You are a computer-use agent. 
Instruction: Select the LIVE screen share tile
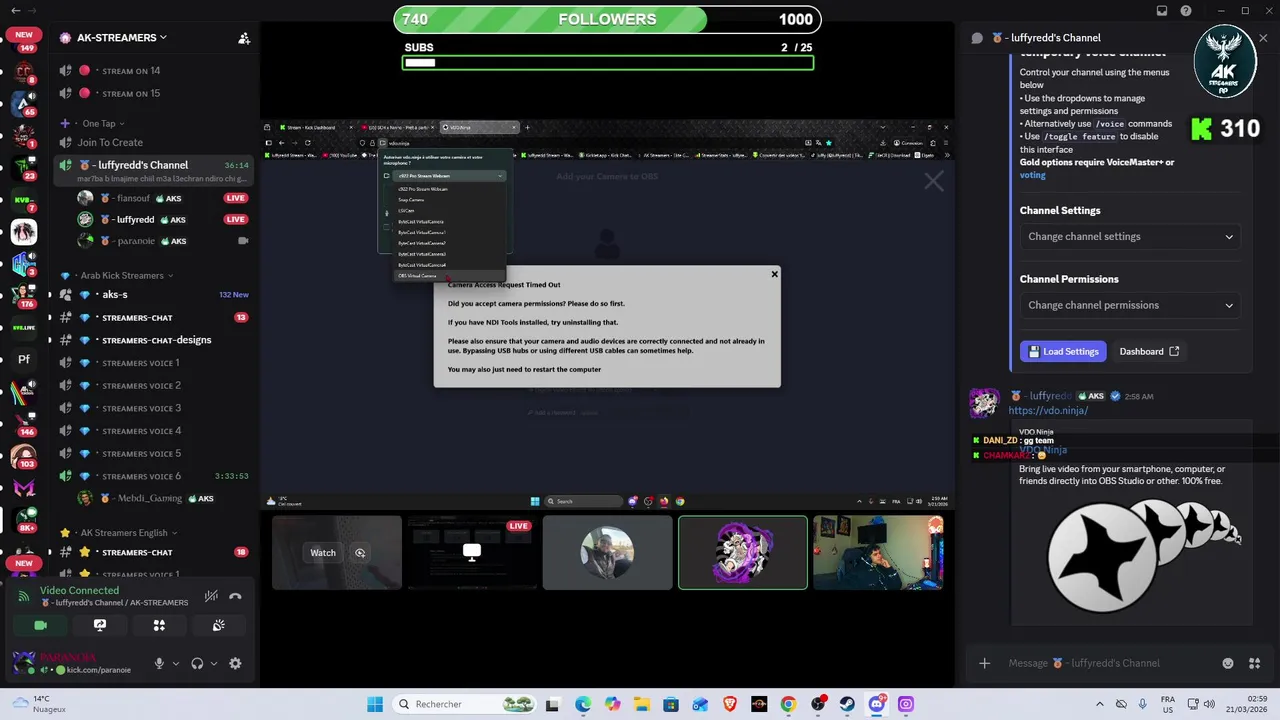click(x=472, y=552)
